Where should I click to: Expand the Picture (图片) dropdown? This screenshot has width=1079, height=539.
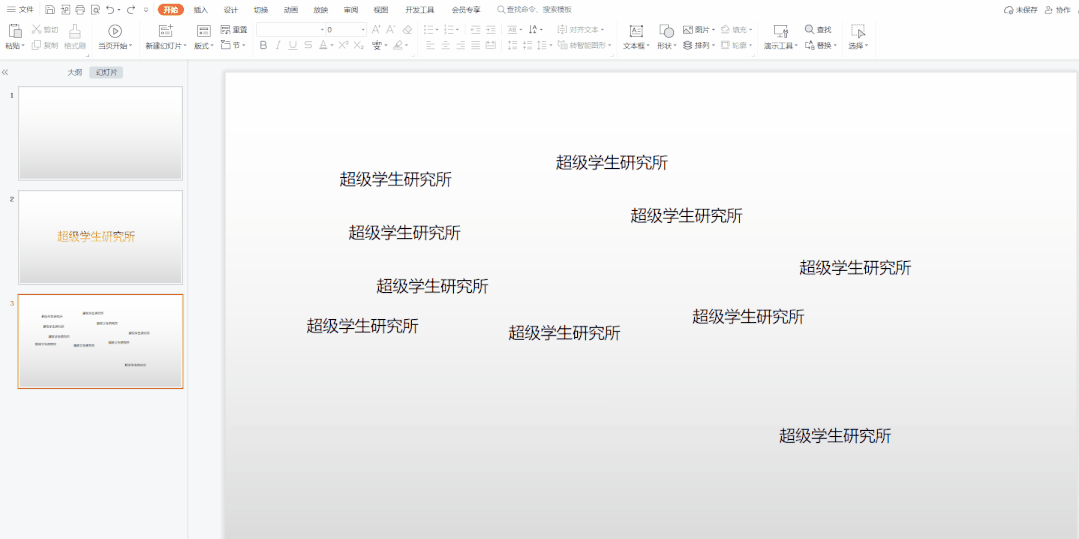(x=699, y=30)
